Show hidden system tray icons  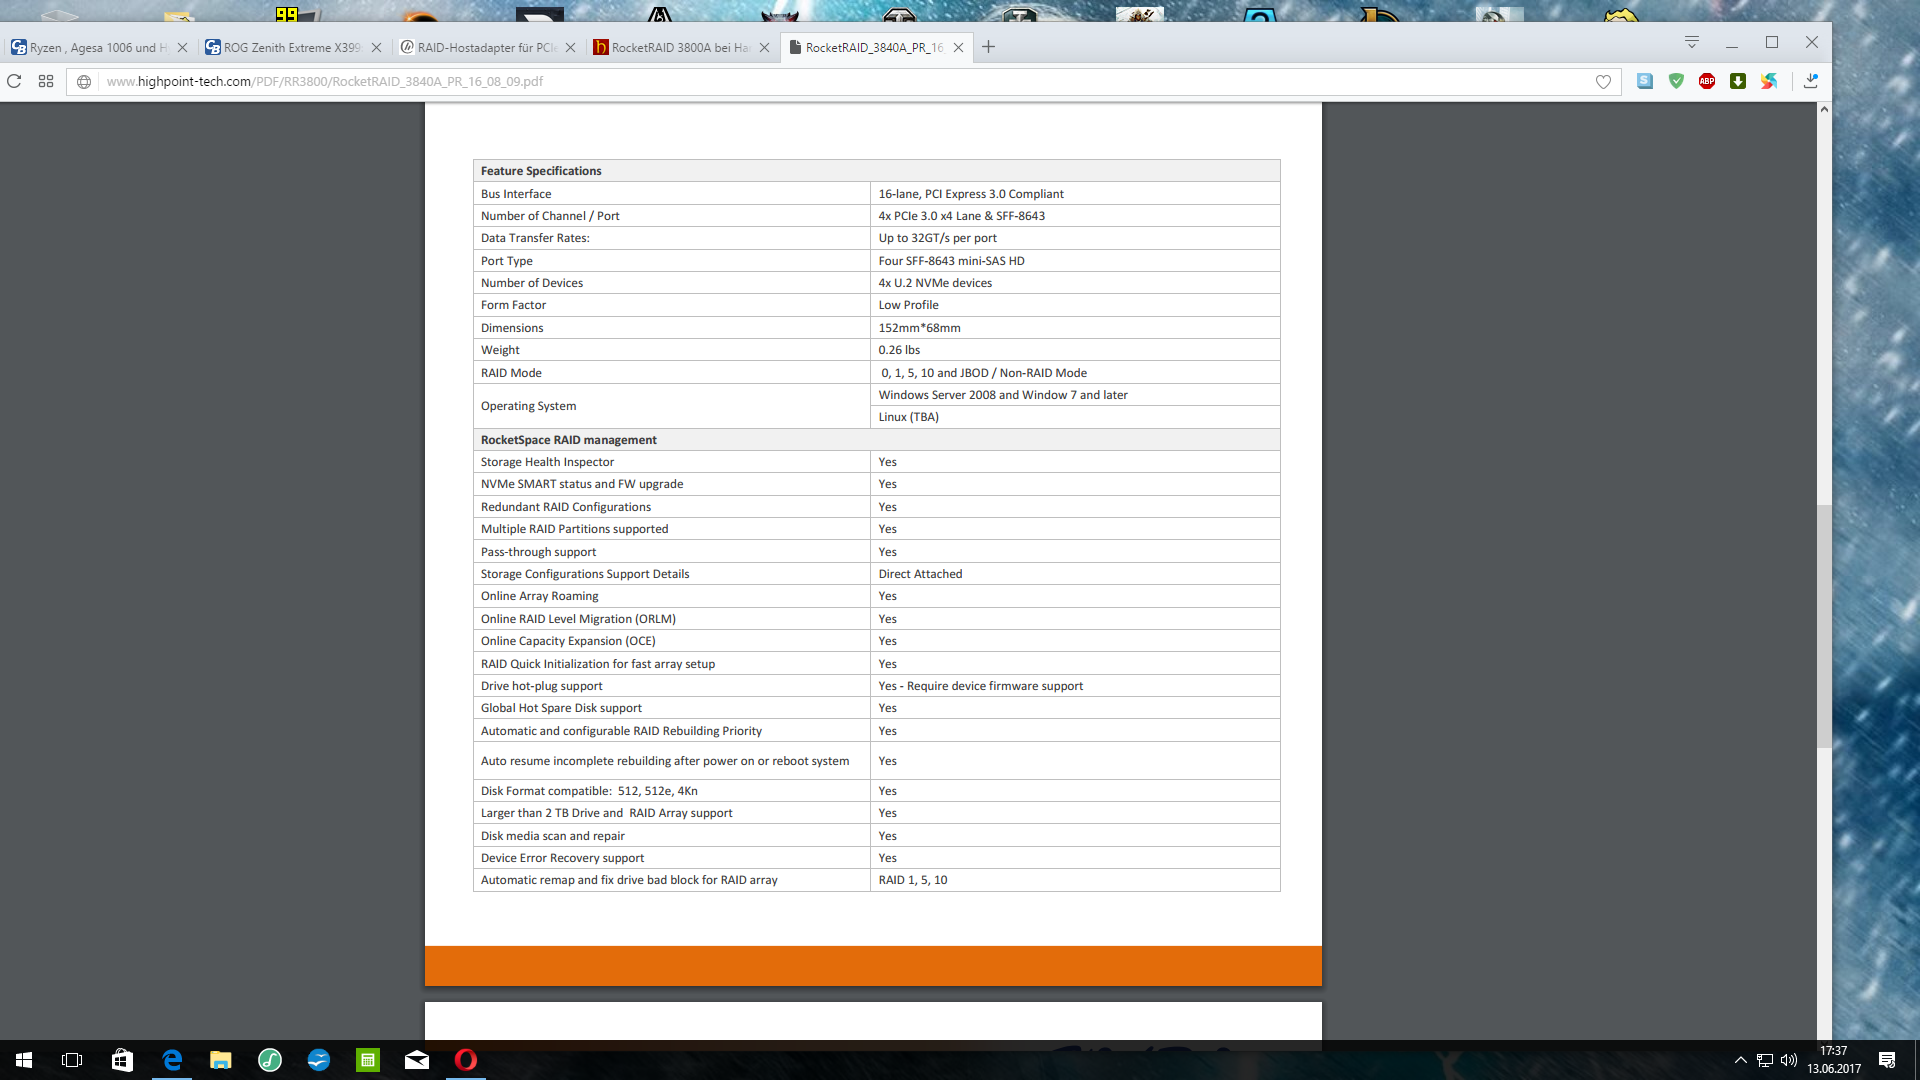pos(1740,1060)
